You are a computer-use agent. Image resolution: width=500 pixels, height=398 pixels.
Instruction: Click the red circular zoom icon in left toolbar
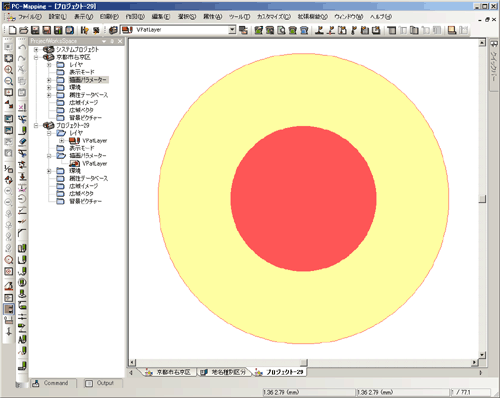tap(9, 260)
